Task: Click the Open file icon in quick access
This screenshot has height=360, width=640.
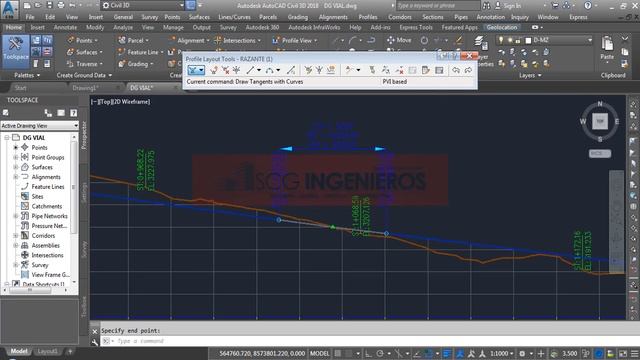Action: click(38, 5)
